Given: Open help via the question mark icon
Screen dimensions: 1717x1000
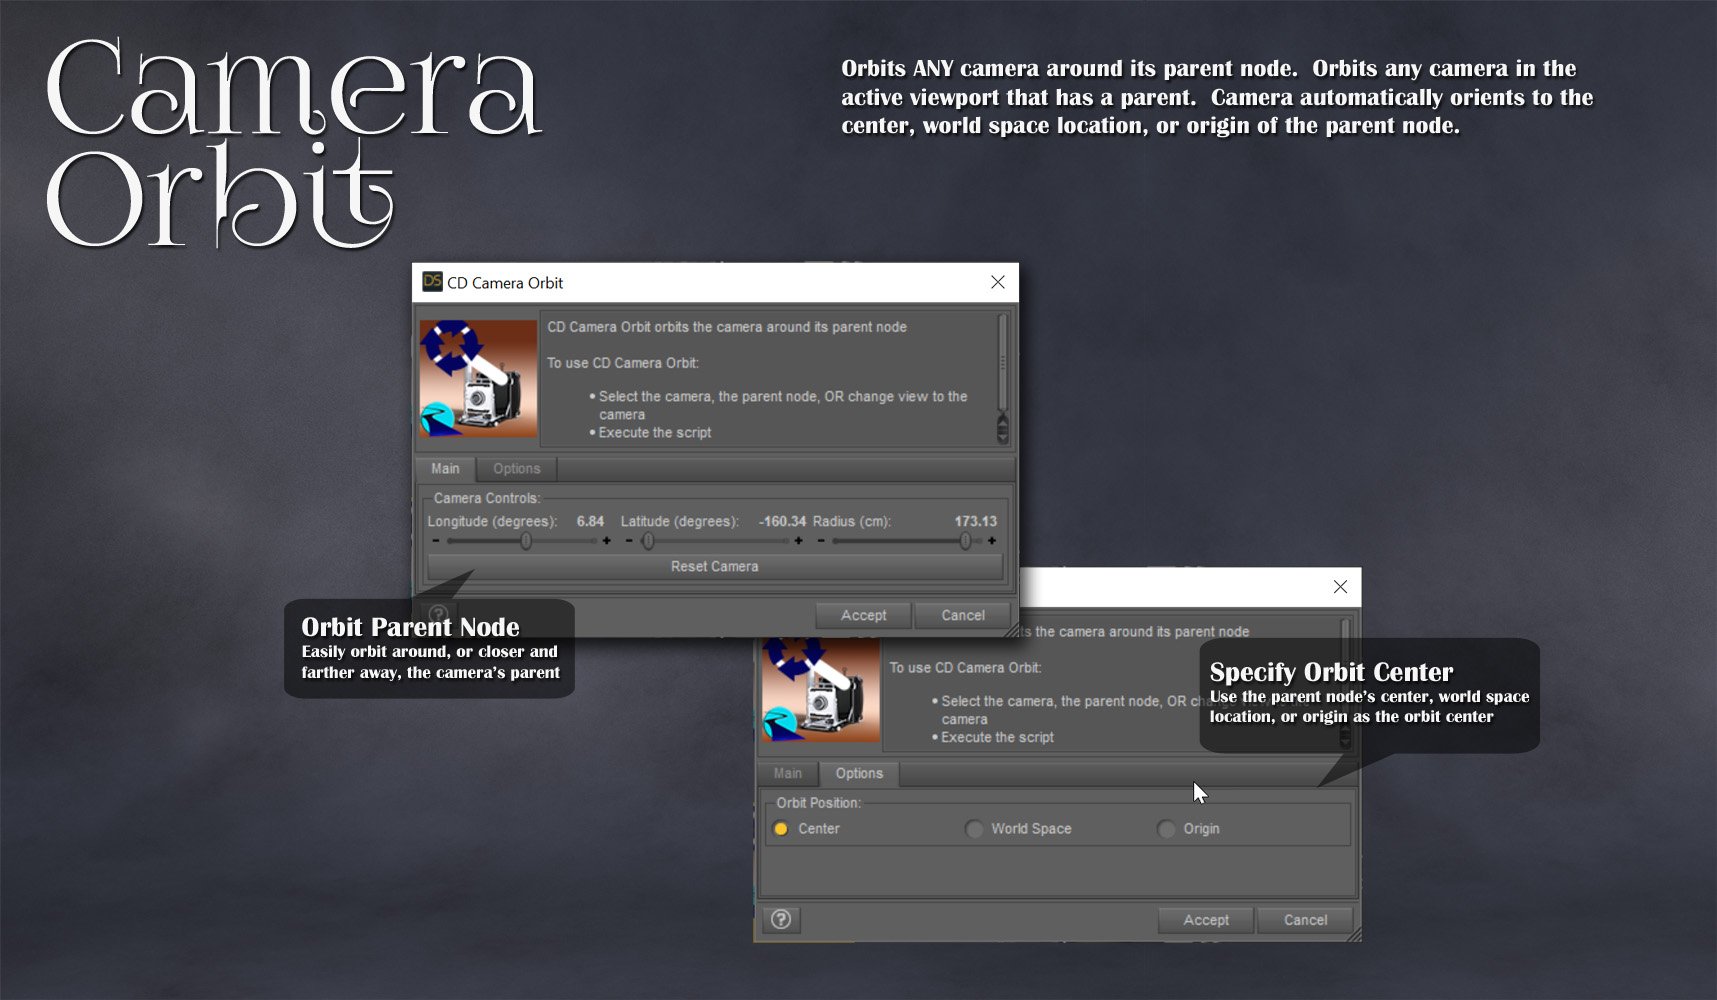Looking at the screenshot, I should 437,612.
